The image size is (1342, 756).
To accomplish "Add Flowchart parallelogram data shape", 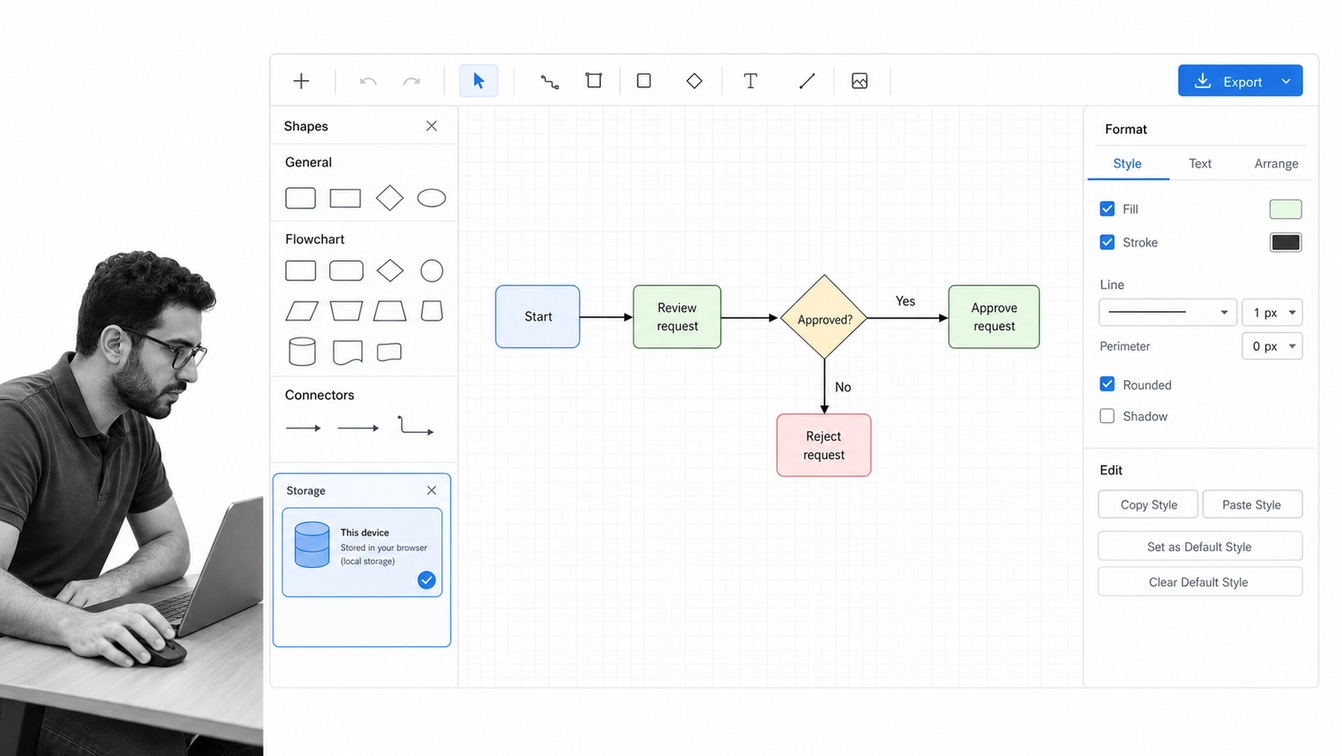I will pyautogui.click(x=302, y=311).
